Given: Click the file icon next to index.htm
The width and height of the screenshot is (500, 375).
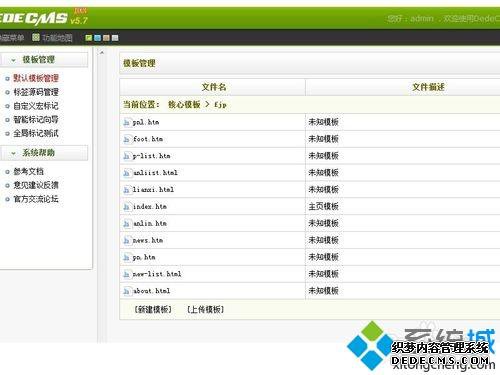Looking at the screenshot, I should pos(126,207).
